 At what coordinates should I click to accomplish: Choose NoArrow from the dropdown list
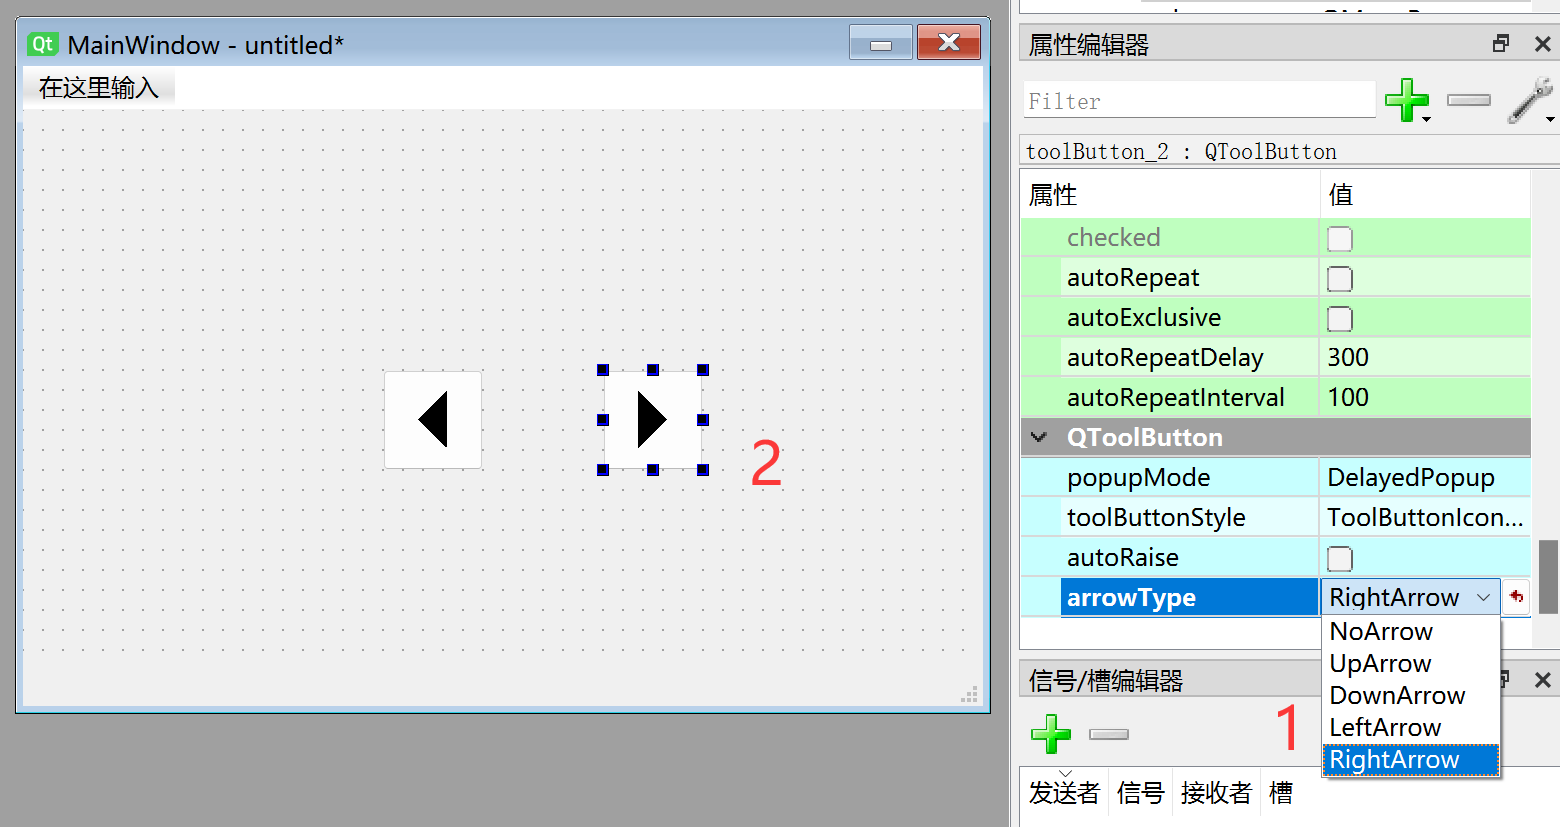pyautogui.click(x=1411, y=631)
